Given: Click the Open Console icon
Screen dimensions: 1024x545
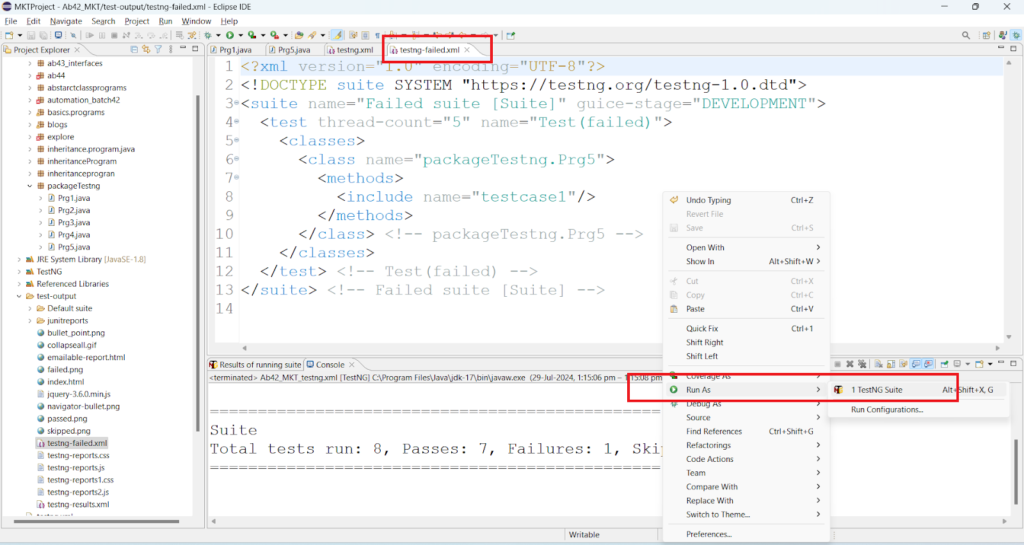Looking at the screenshot, I should (979, 364).
